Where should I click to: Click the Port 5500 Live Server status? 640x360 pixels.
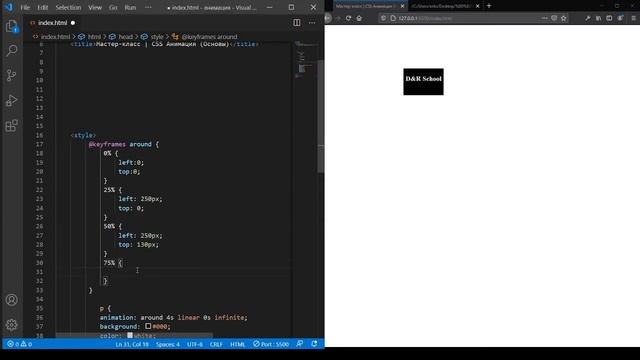point(271,344)
